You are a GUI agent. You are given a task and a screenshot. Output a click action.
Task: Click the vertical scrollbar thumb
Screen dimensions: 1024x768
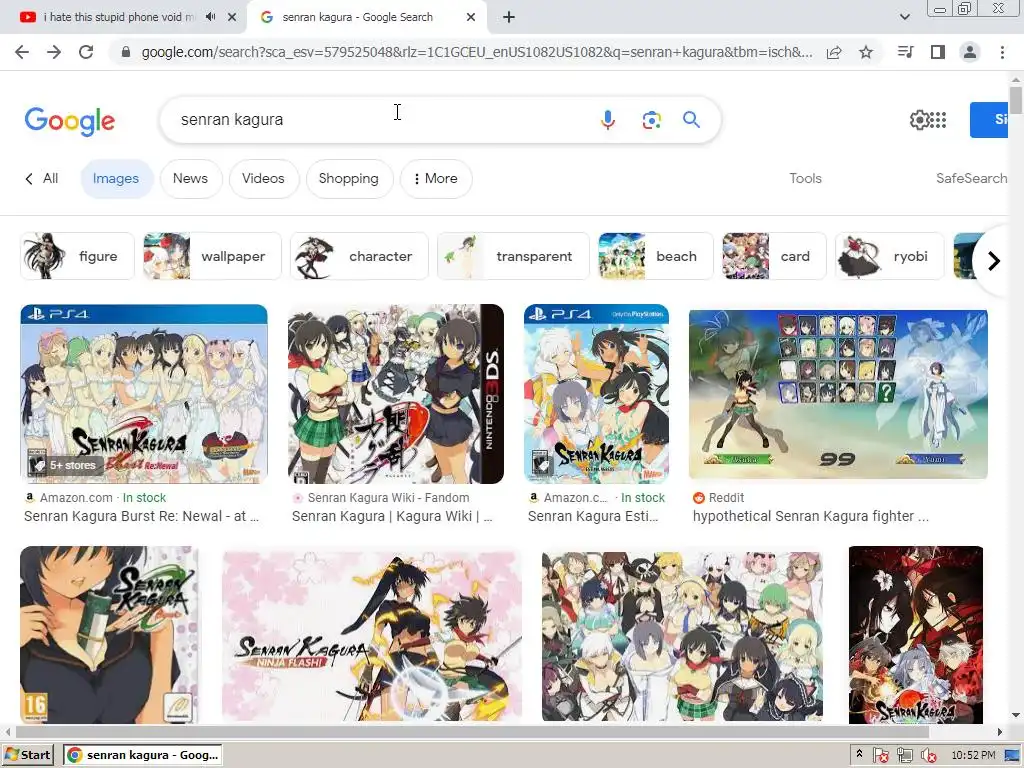[x=1016, y=101]
